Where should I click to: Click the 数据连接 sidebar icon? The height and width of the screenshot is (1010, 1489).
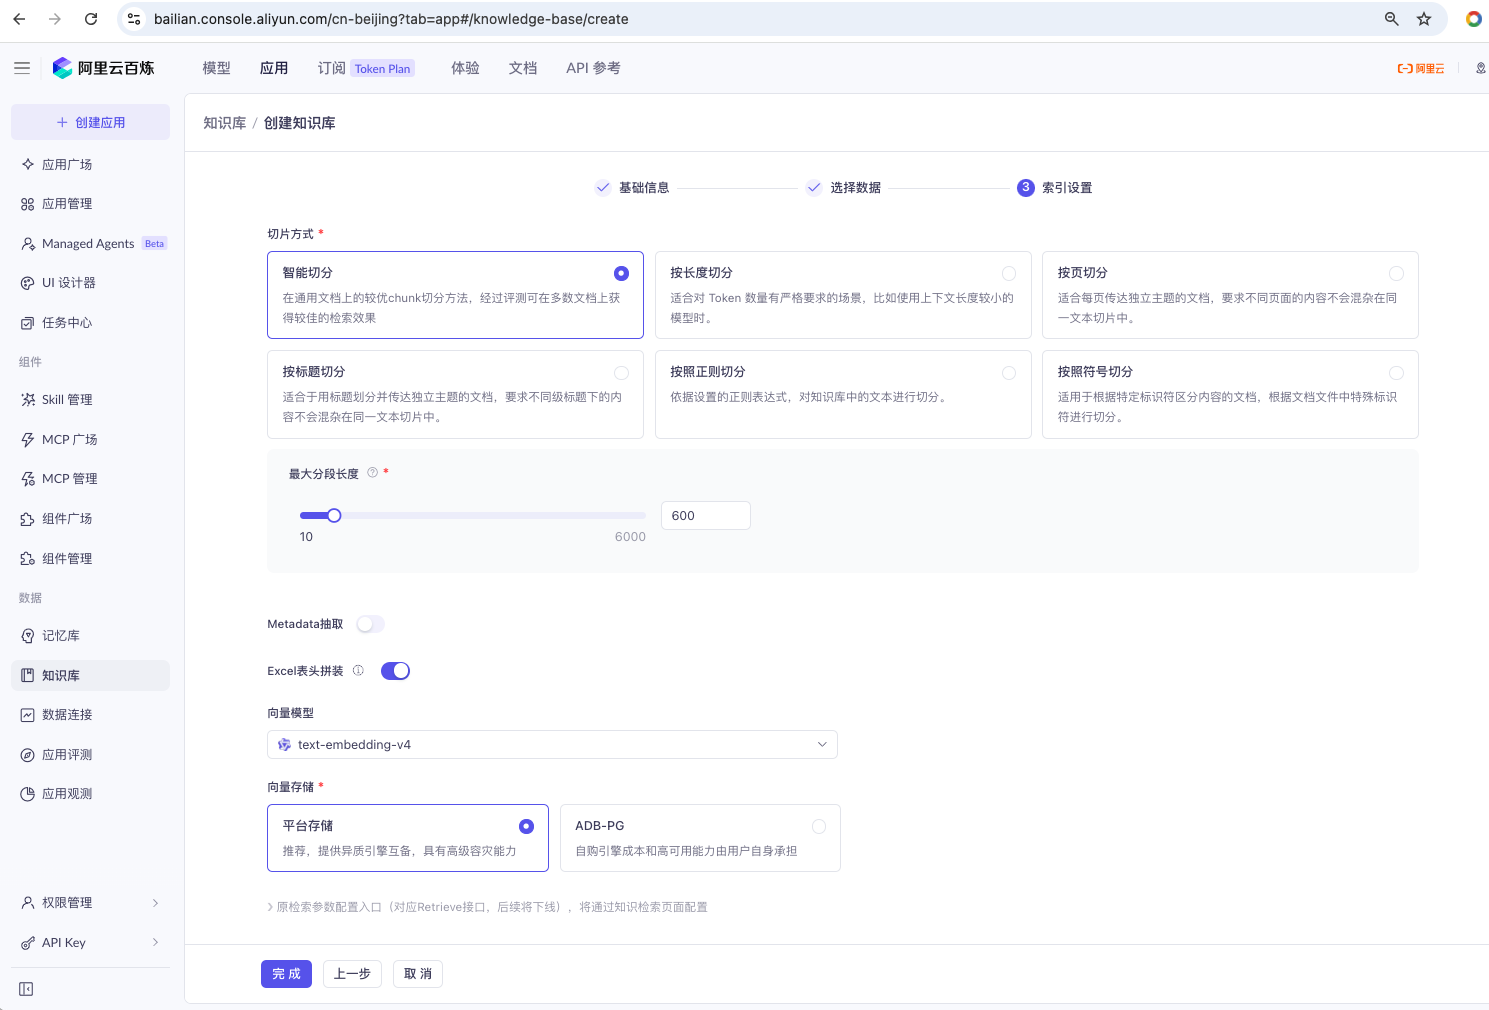tap(28, 715)
